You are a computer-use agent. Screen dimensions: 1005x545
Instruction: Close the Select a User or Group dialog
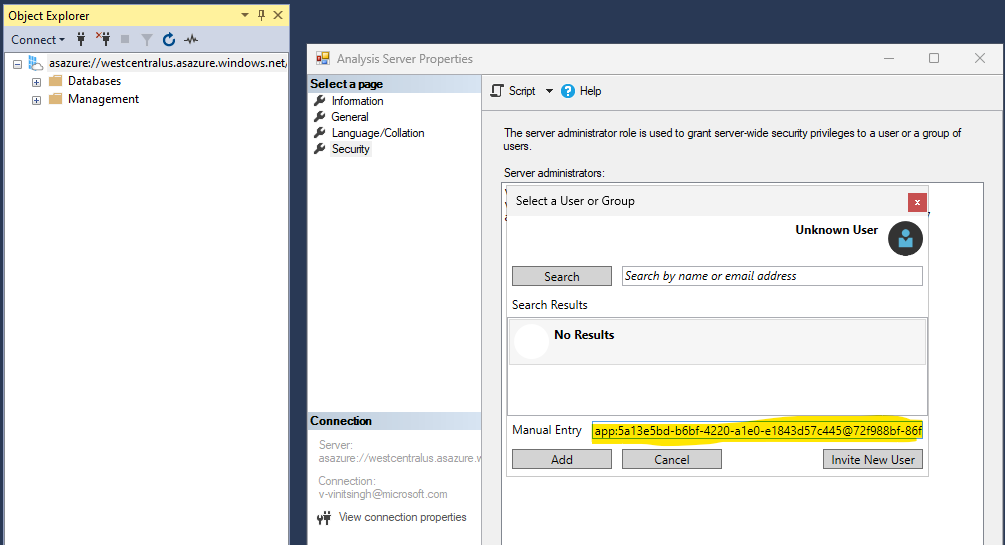(917, 202)
